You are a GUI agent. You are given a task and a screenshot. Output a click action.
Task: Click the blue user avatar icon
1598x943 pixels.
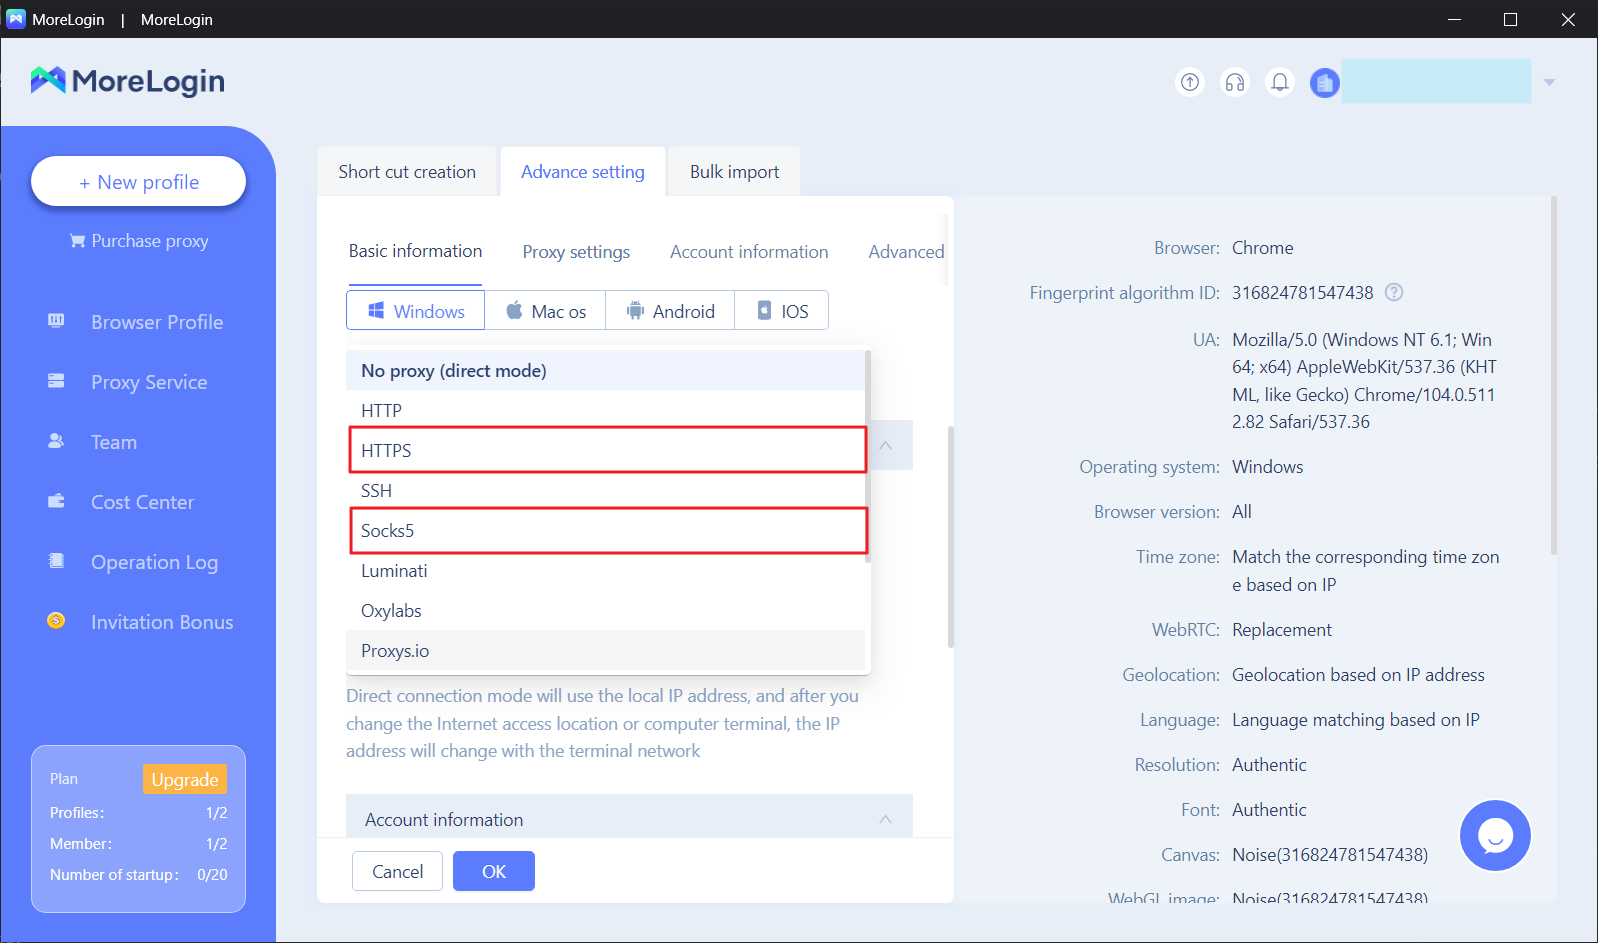1325,82
